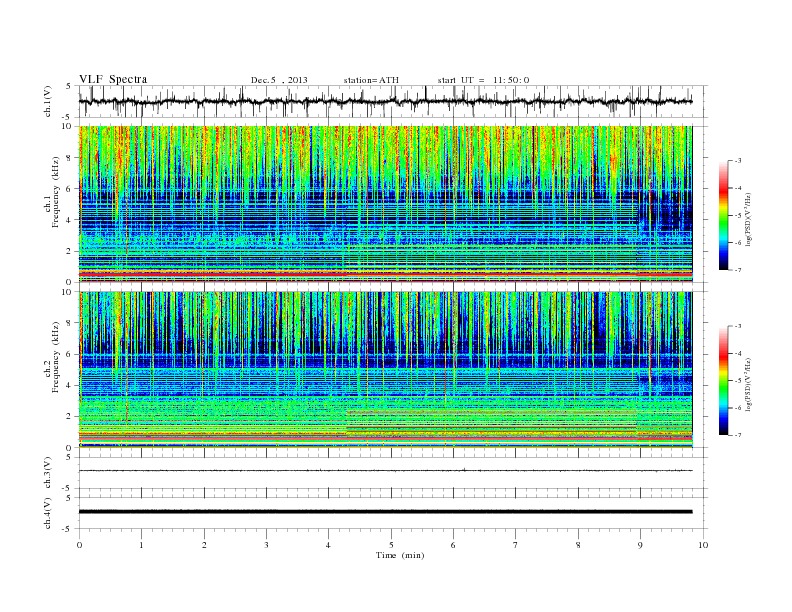Click the "8" kHz tick on ch.1 frequency axis
This screenshot has width=792, height=612.
[69, 158]
